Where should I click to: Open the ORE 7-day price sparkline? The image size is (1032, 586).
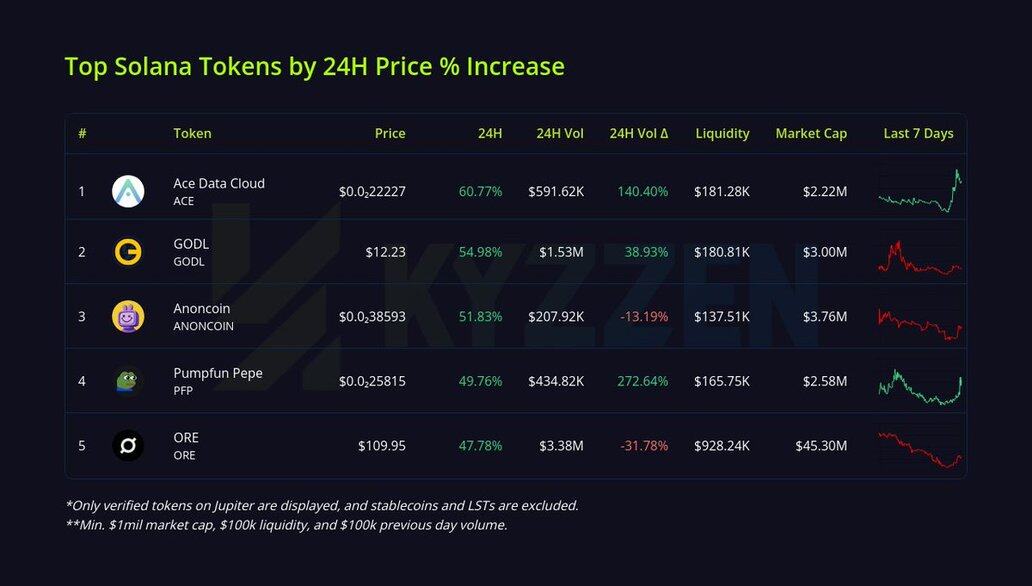tap(919, 448)
